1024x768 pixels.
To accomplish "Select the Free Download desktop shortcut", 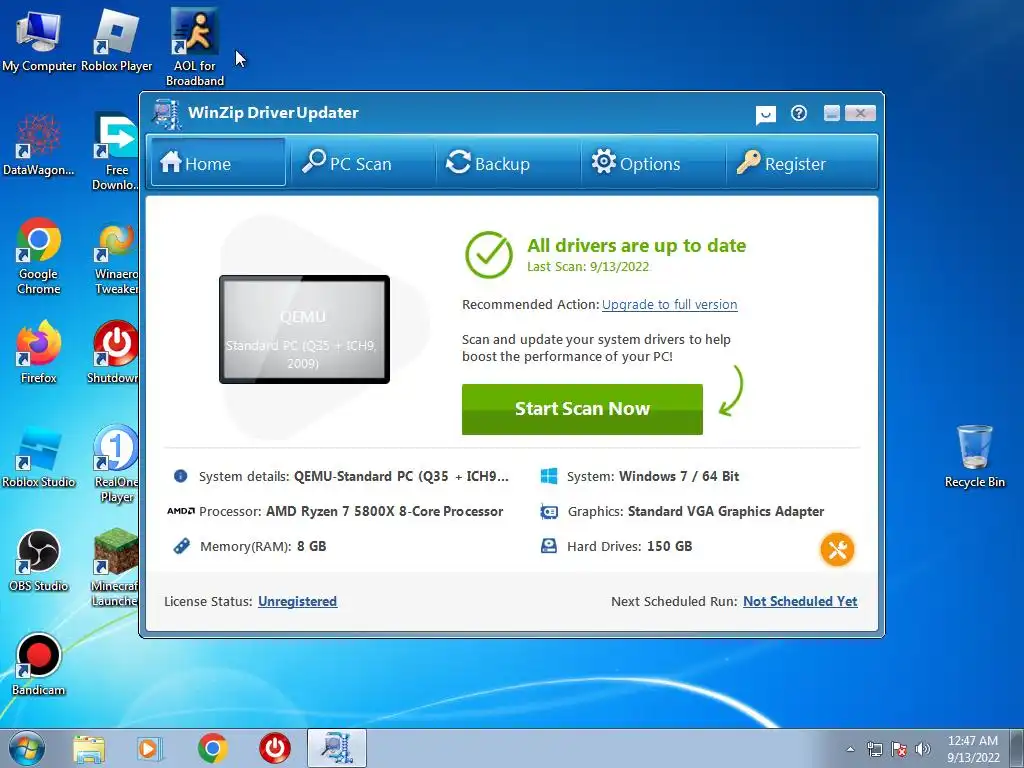I will [x=116, y=152].
